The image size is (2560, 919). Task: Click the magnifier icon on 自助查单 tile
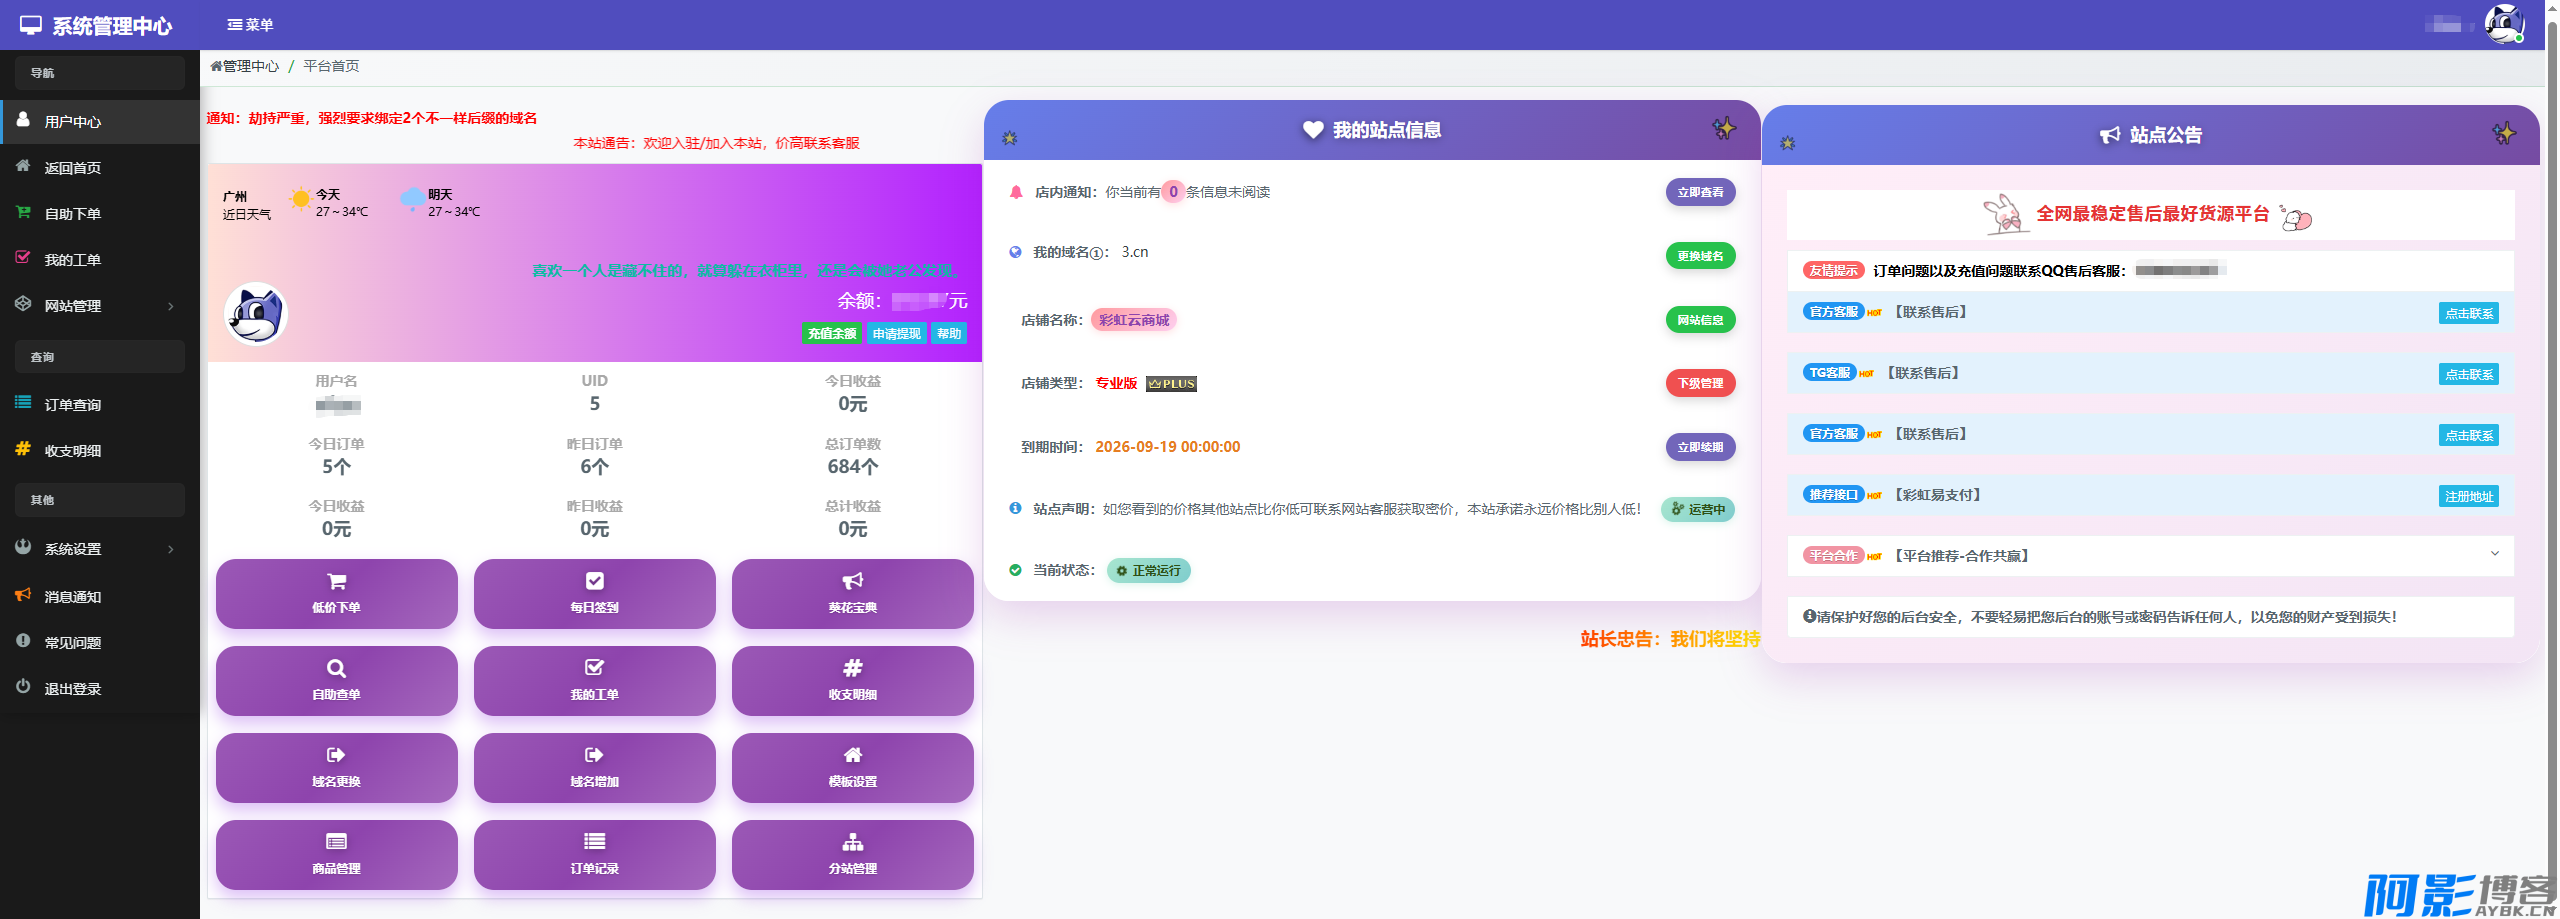click(336, 668)
